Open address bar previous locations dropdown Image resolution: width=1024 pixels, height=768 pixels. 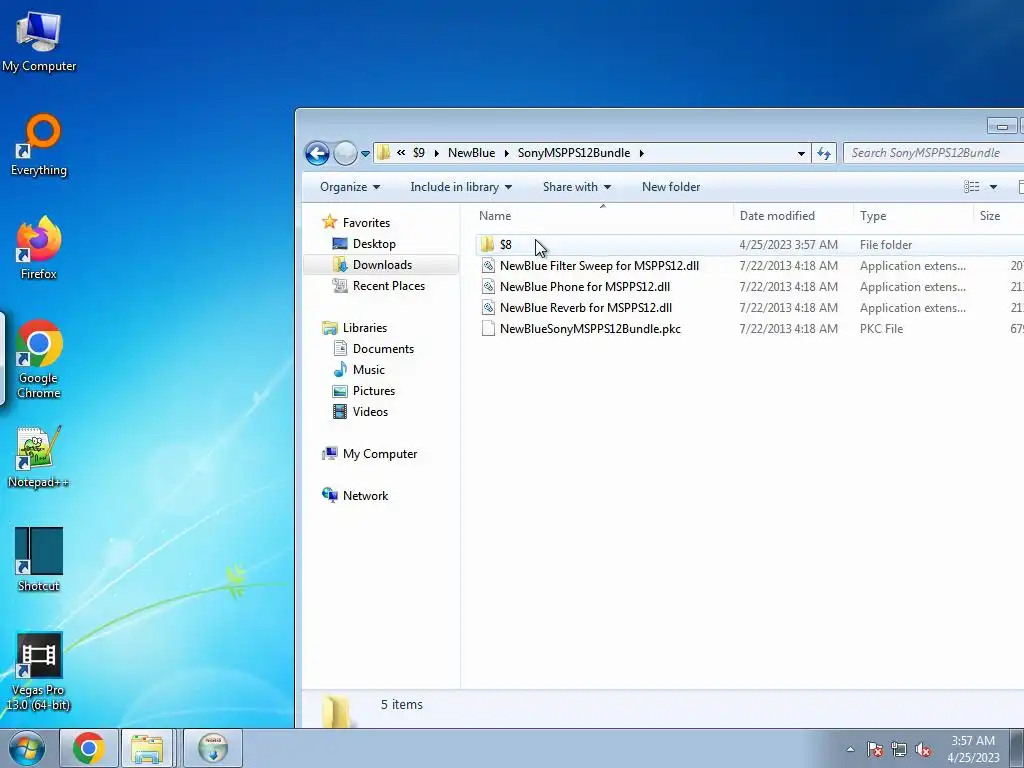(801, 153)
